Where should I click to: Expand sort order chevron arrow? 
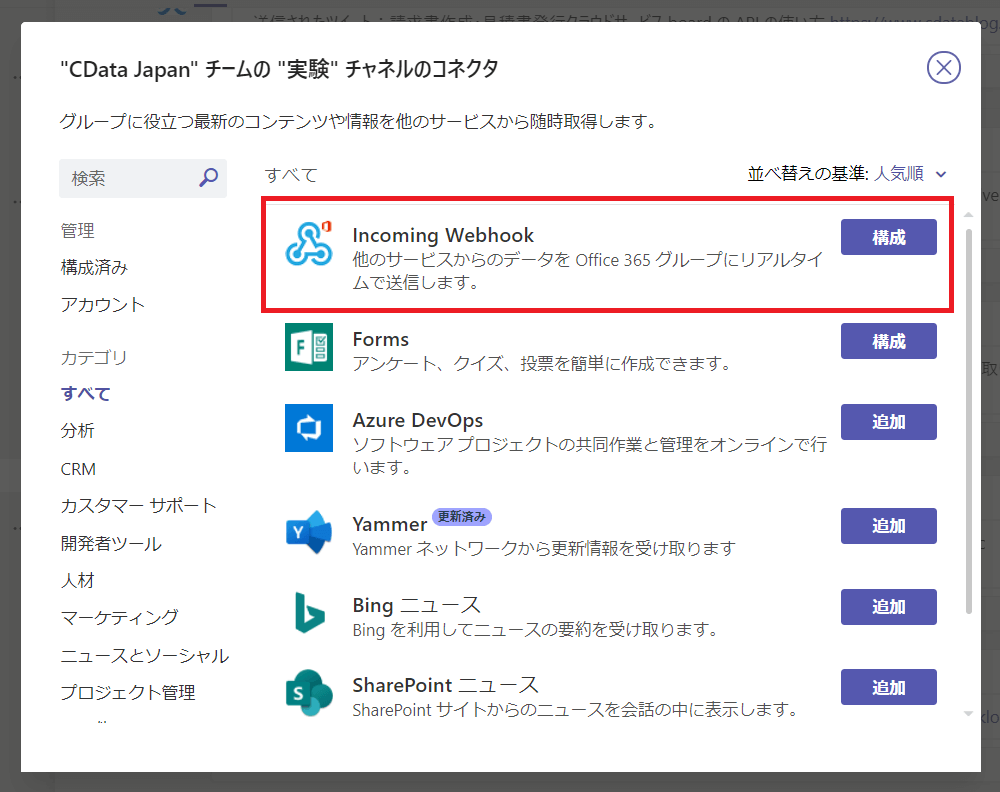click(941, 174)
